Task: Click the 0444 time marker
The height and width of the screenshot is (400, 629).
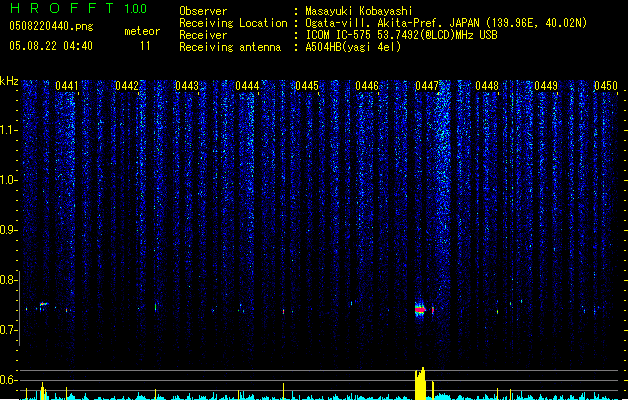Action: [x=247, y=86]
